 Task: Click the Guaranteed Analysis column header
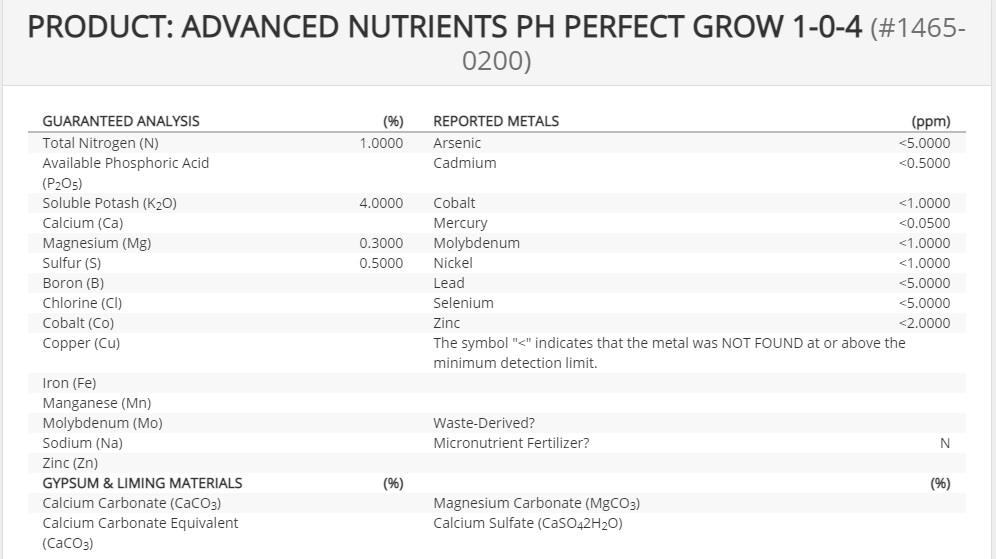[x=121, y=121]
